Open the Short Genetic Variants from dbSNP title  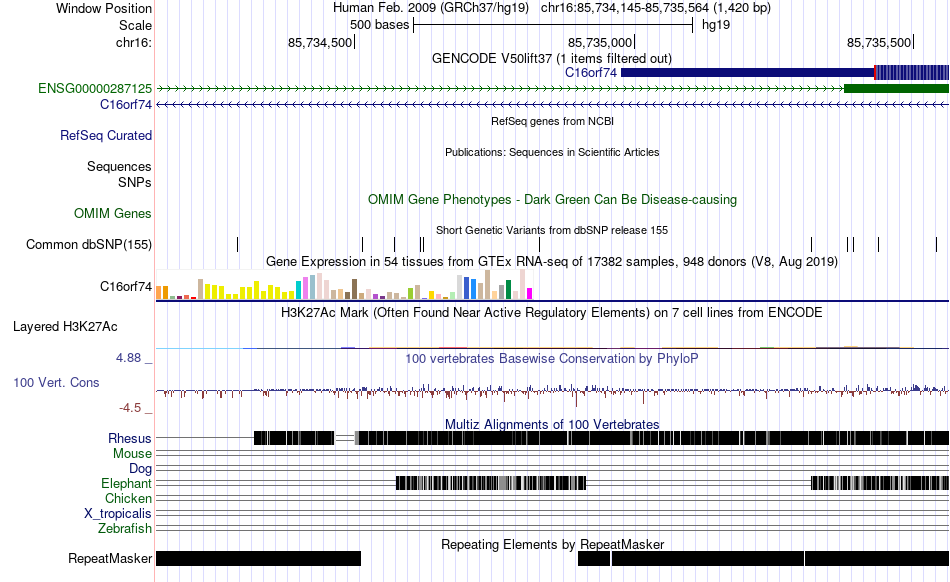coord(551,230)
